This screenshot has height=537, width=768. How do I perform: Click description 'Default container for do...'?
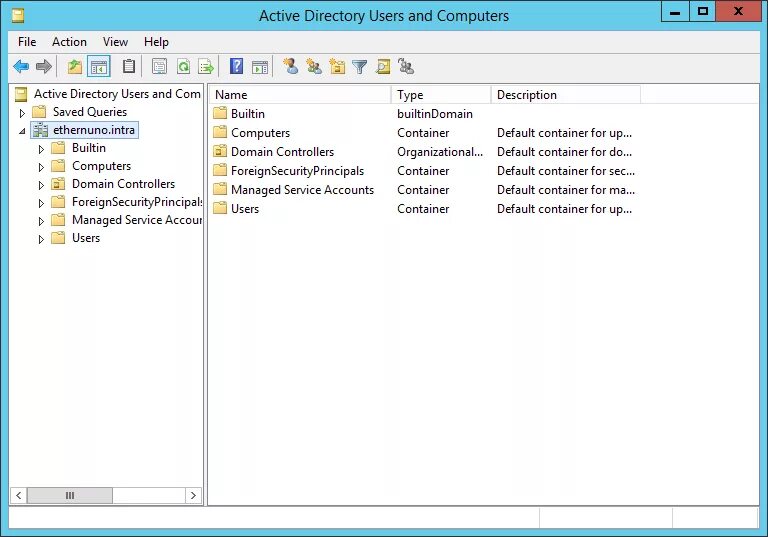coord(564,152)
